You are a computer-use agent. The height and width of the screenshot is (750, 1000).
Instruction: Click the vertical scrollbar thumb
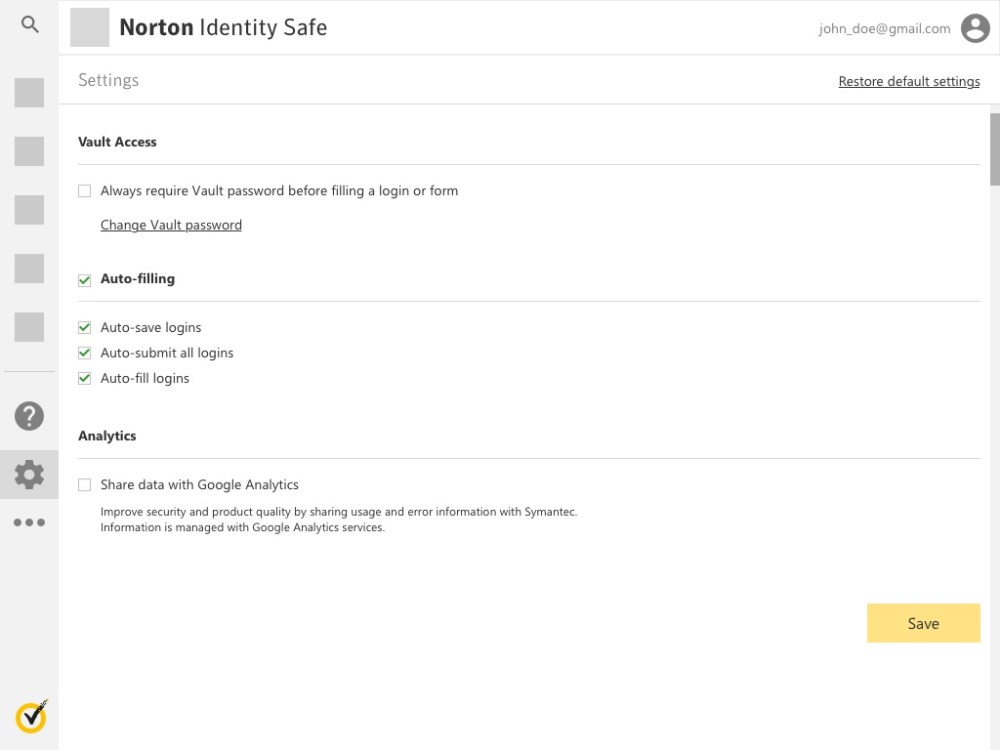click(994, 148)
